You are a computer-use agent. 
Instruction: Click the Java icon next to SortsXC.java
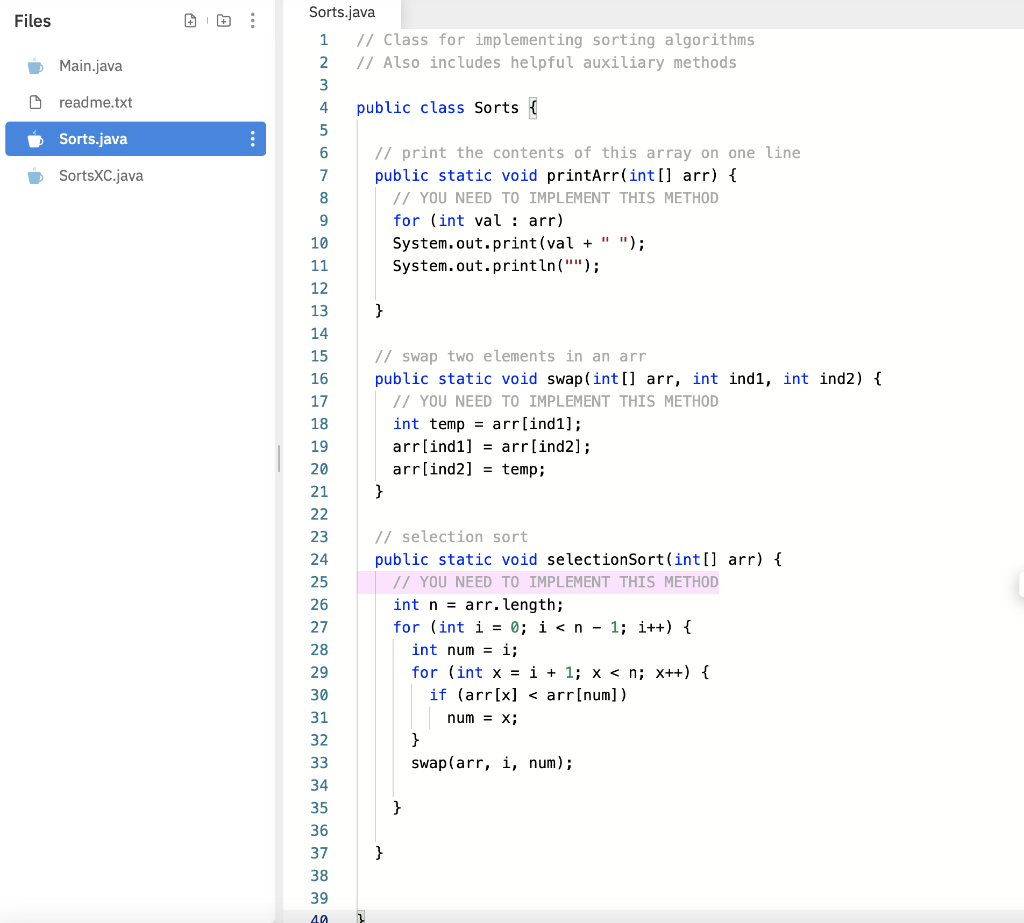pos(35,176)
